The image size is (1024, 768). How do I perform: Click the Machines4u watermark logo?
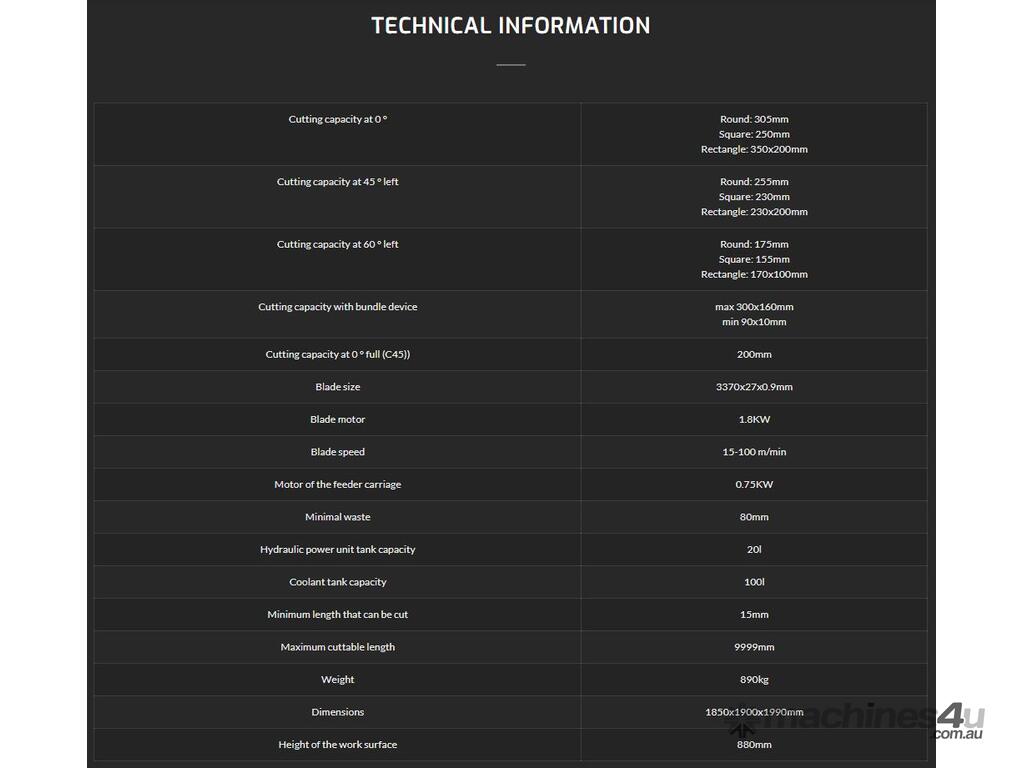click(878, 720)
